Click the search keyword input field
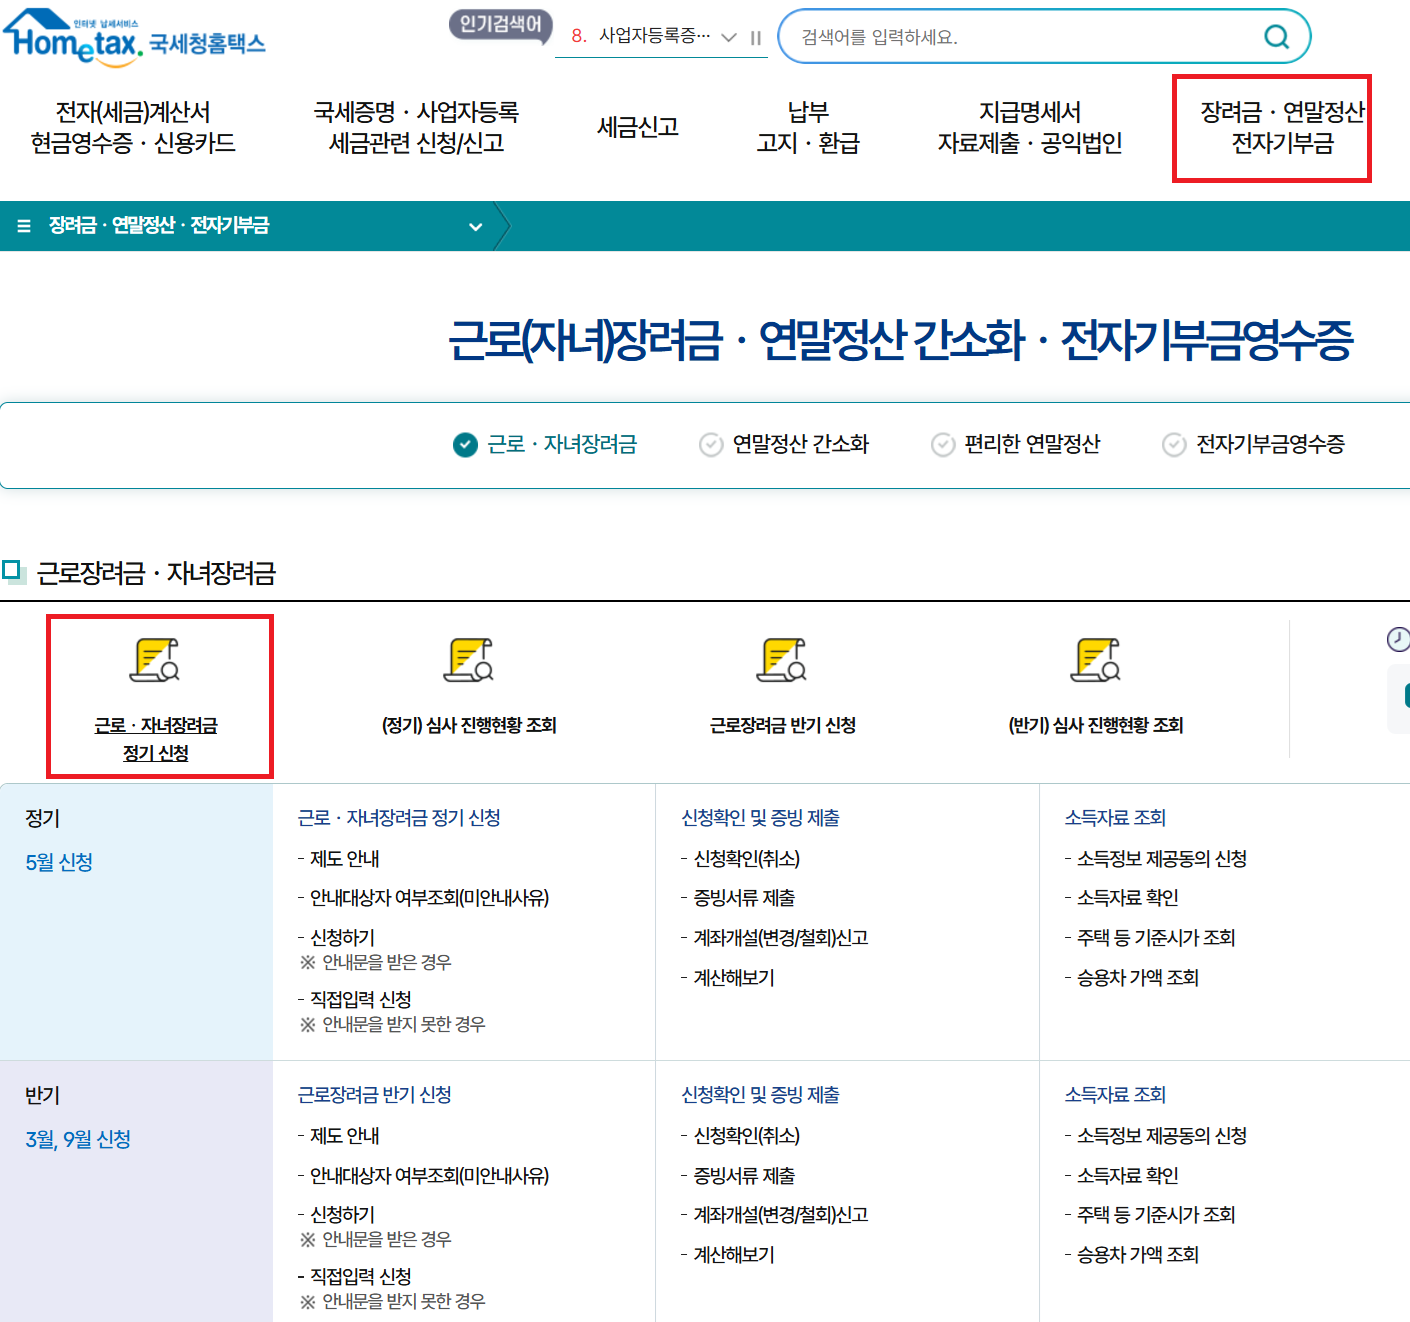The height and width of the screenshot is (1322, 1410). coord(1020,37)
